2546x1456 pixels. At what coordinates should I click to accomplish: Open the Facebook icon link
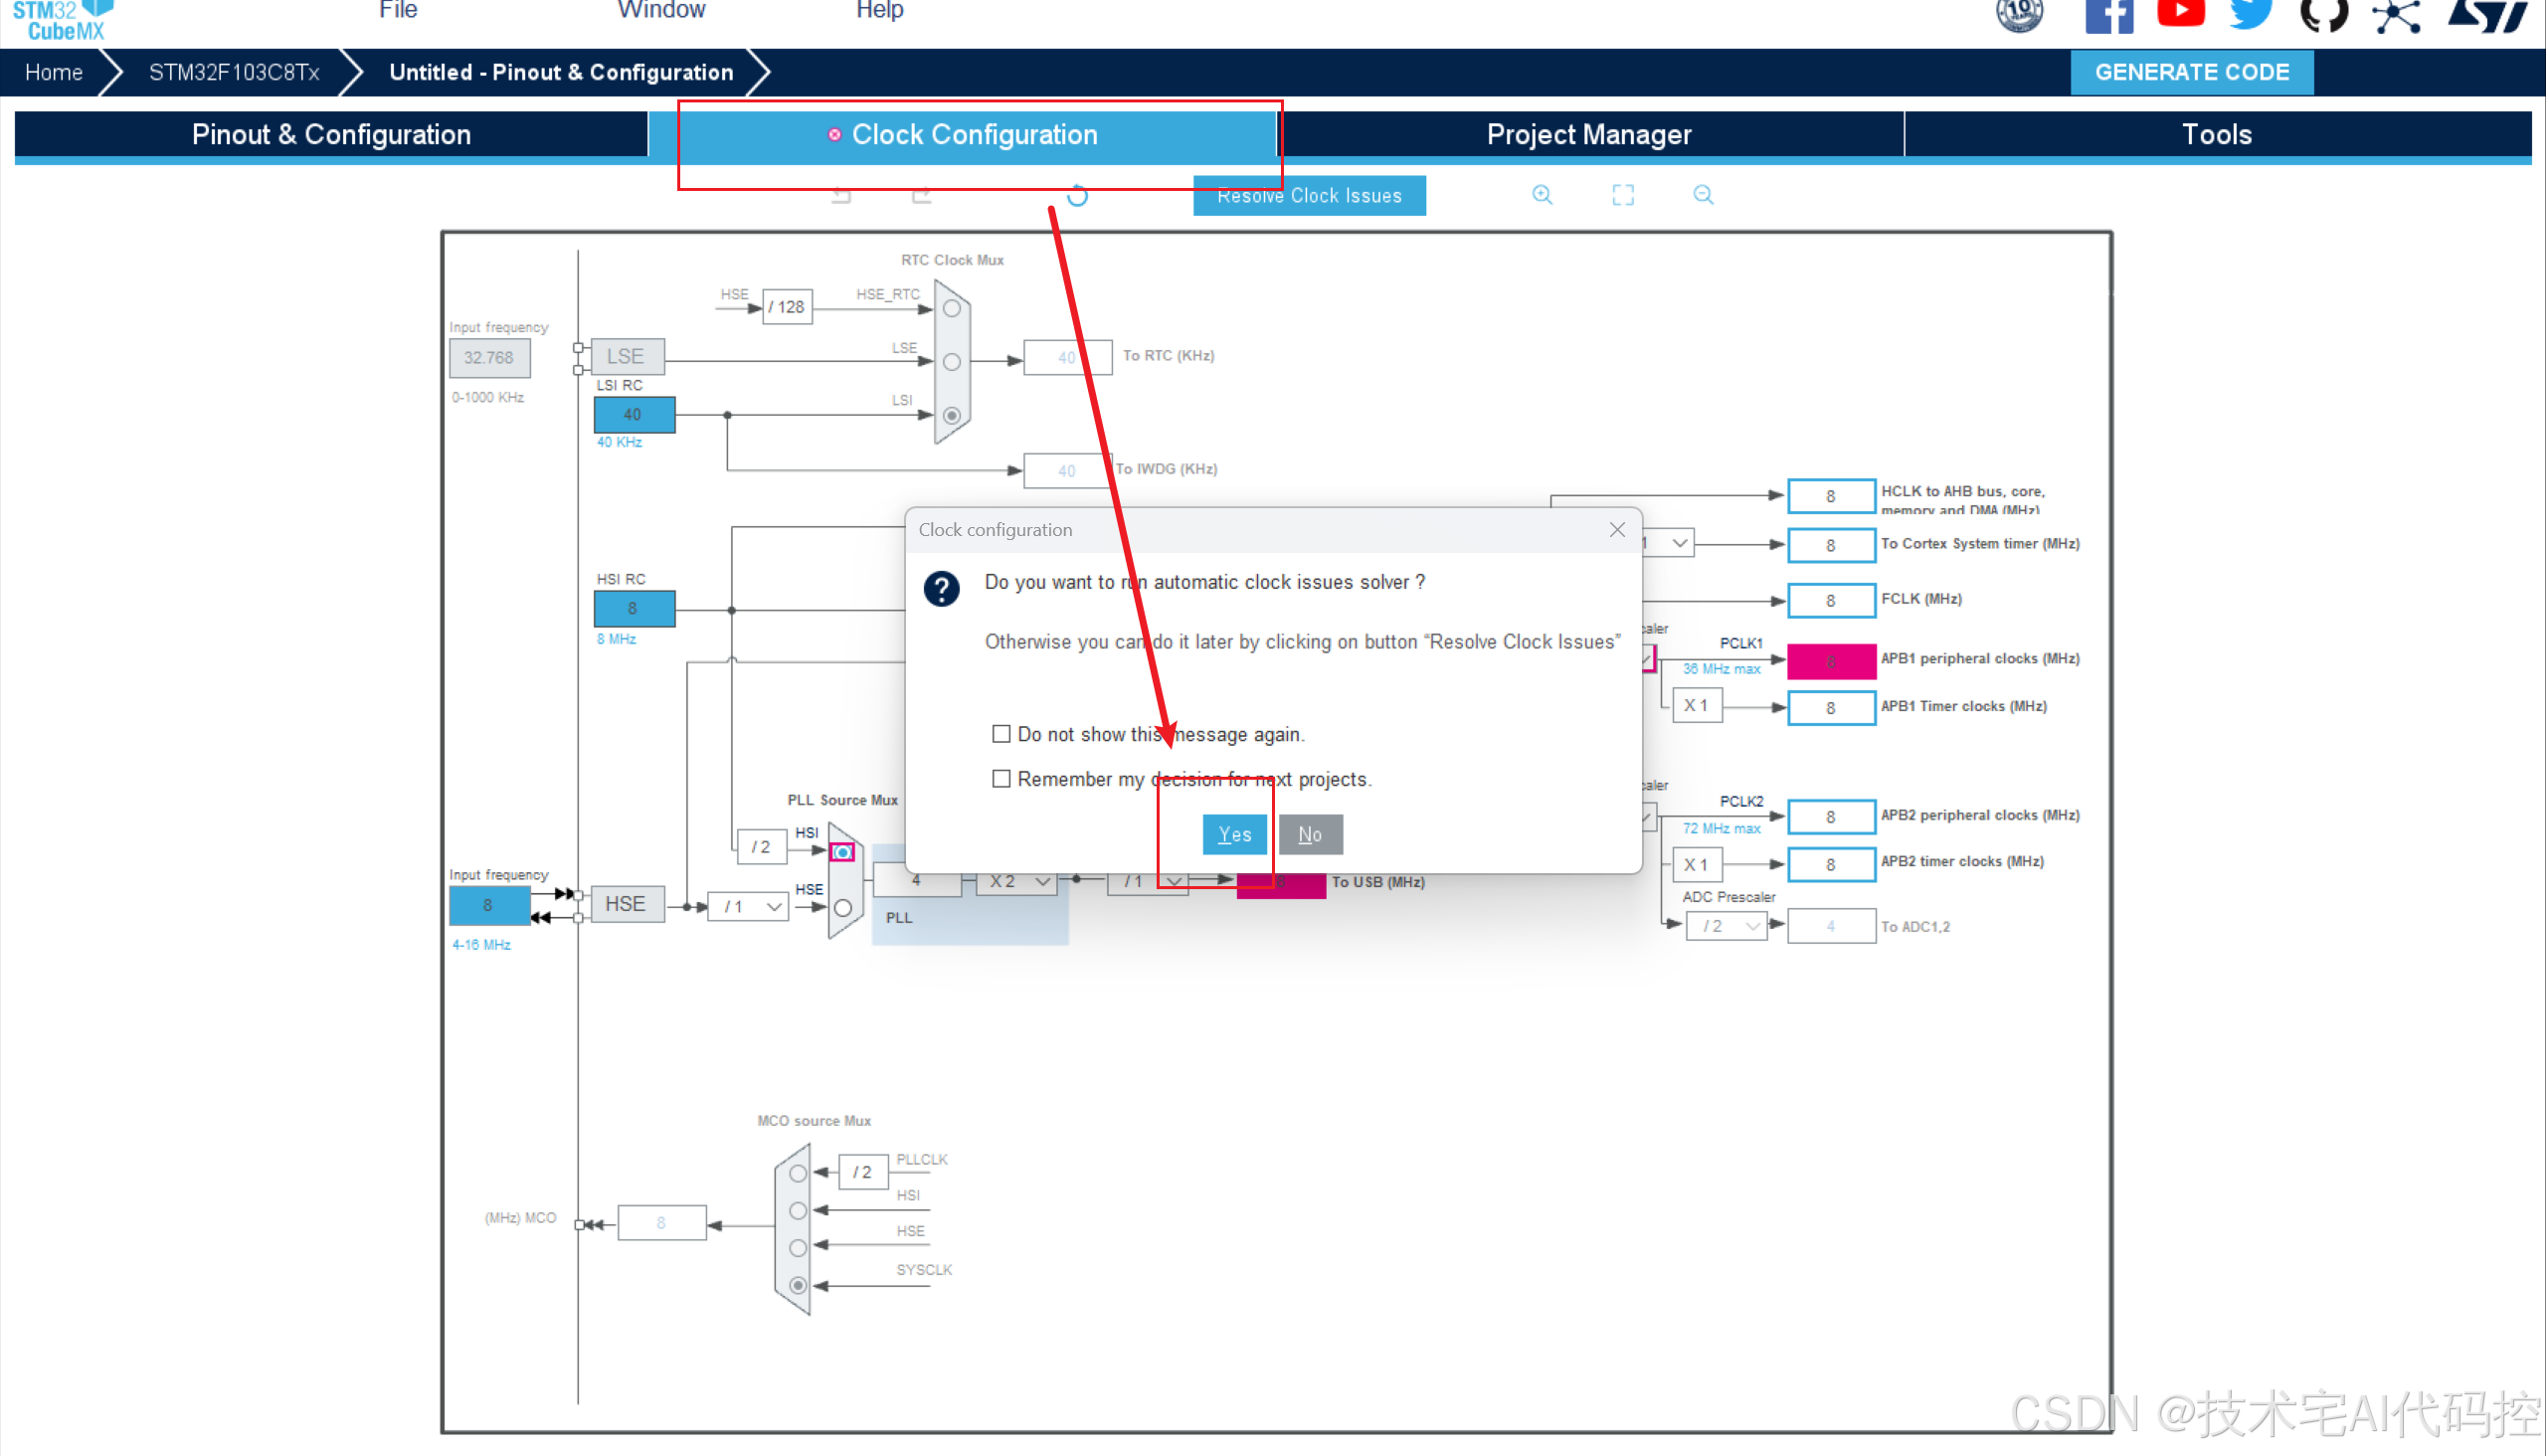tap(2109, 17)
